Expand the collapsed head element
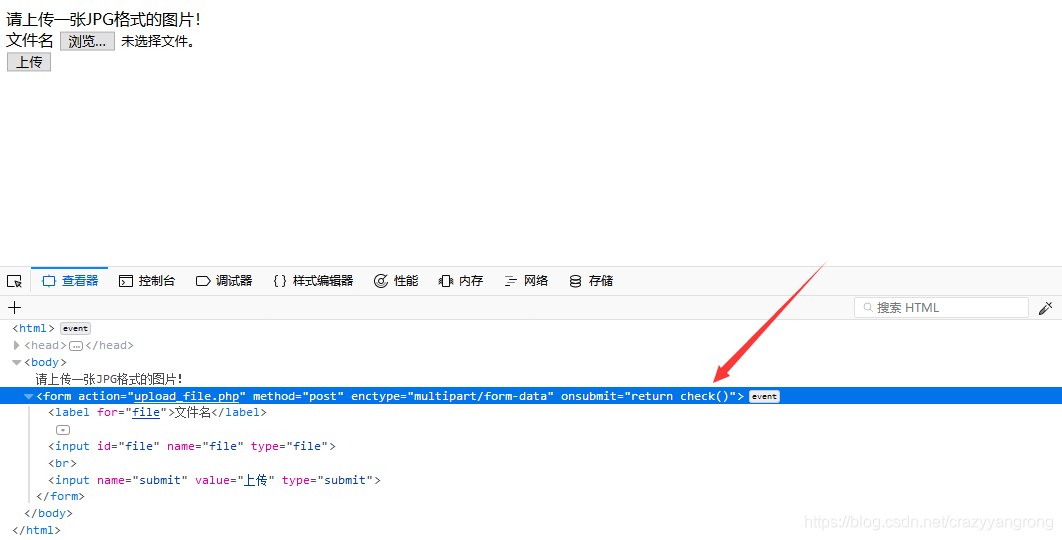The image size is (1062, 540). [x=16, y=346]
